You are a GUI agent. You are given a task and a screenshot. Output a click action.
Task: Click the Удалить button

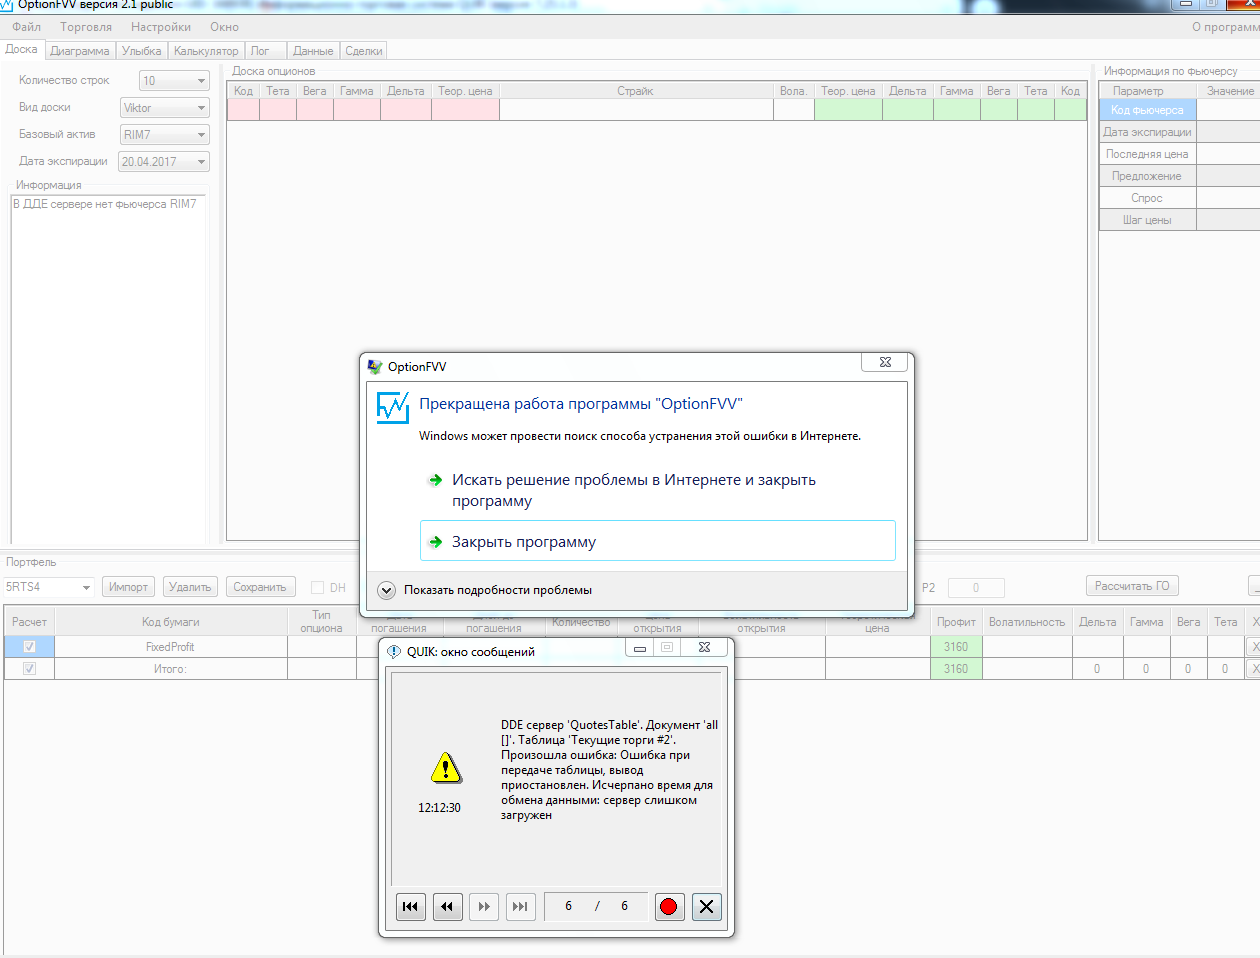point(190,587)
